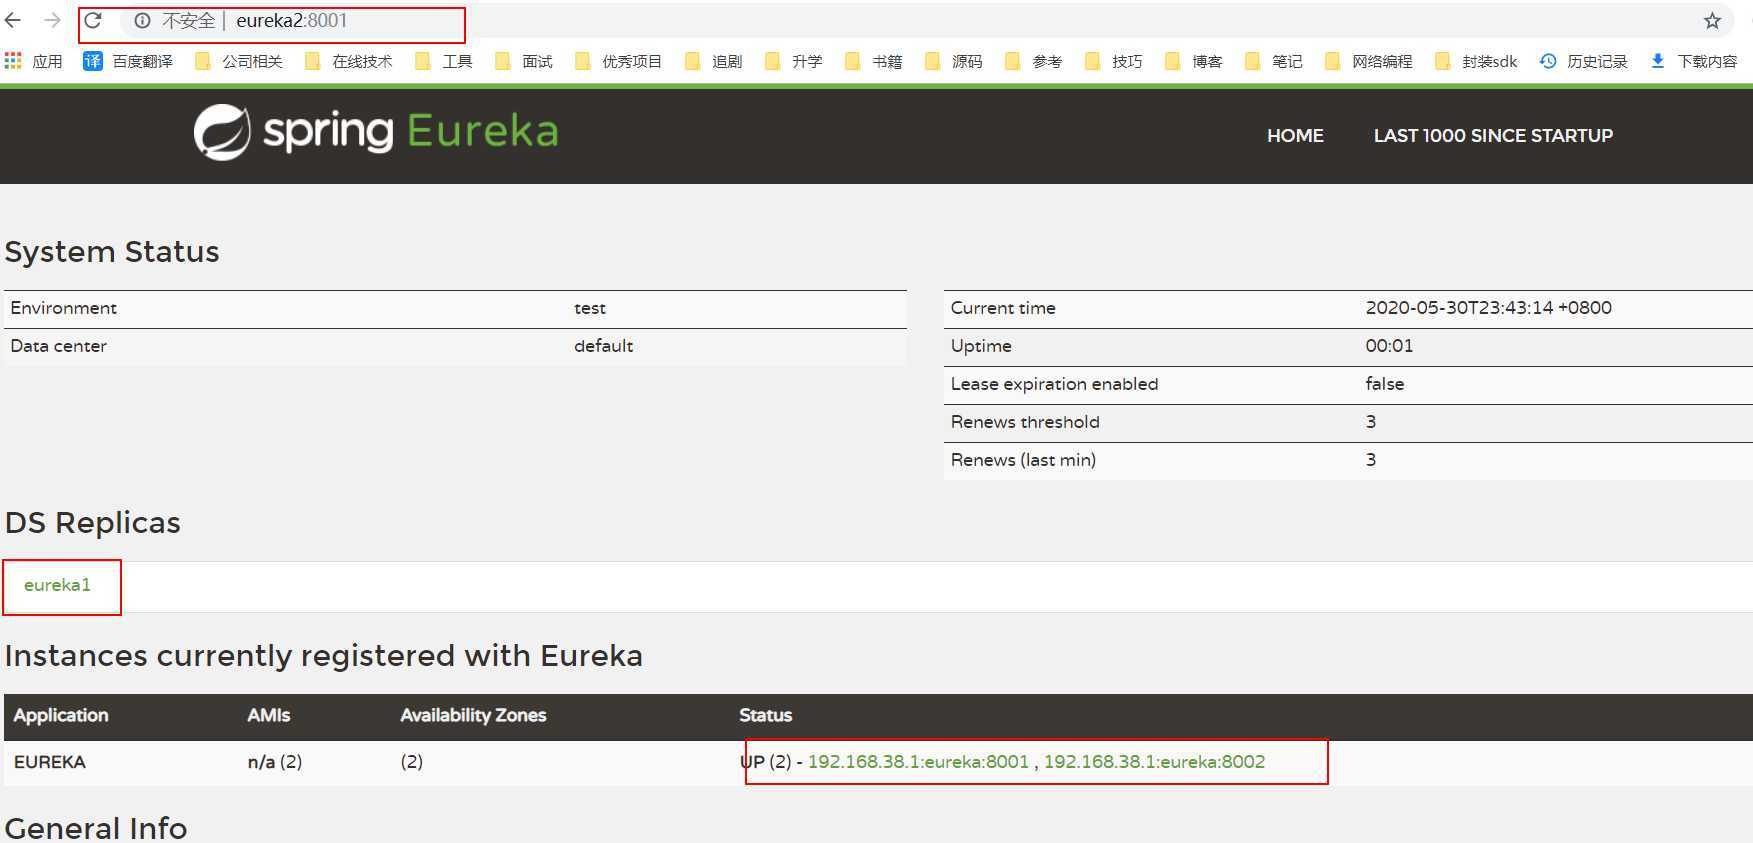This screenshot has height=843, width=1753.
Task: Select the System Status heading
Action: click(112, 252)
